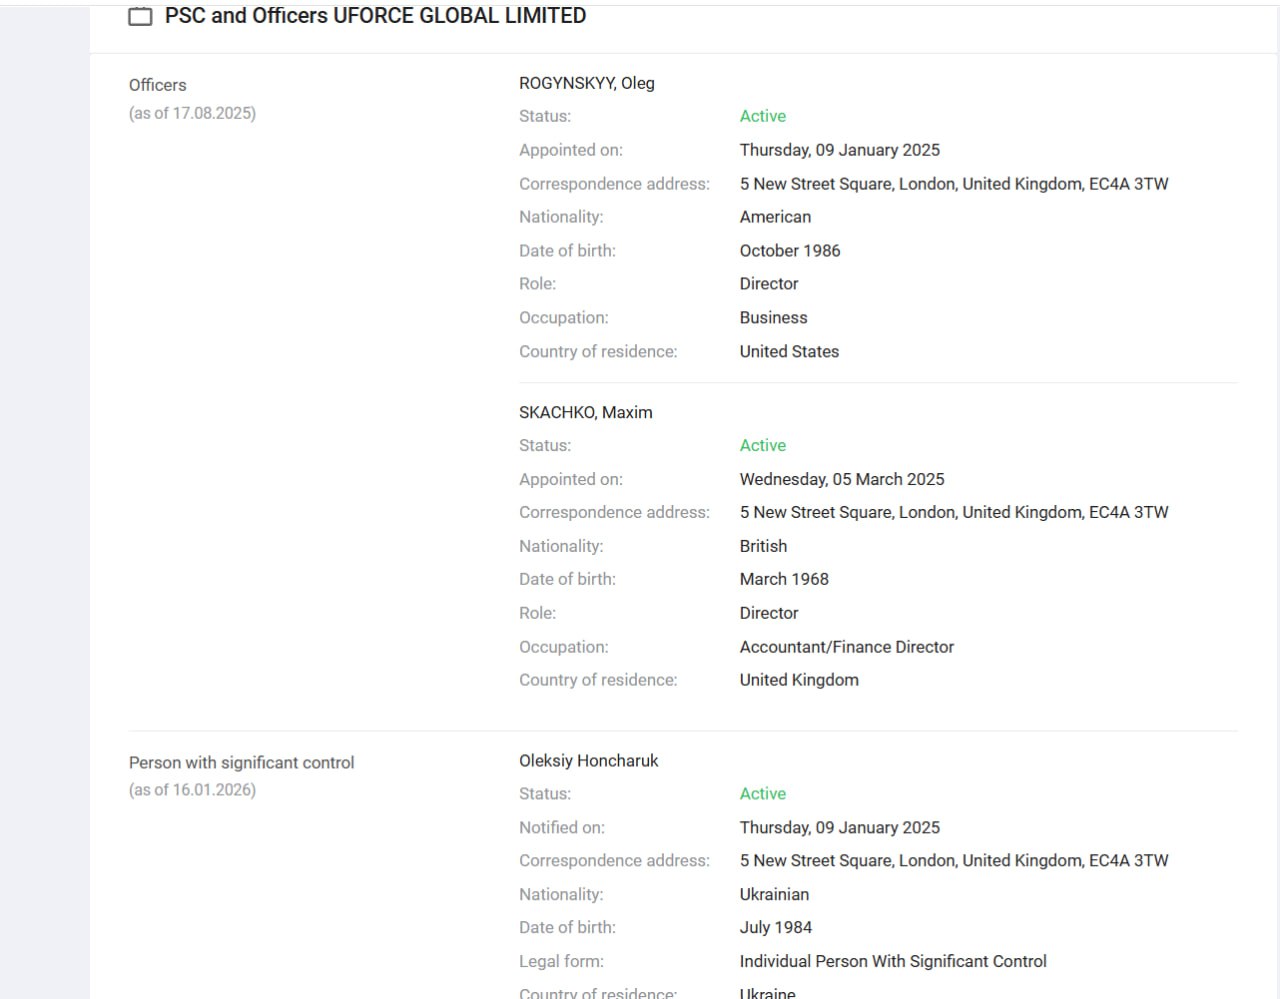Click the date note as of 16.01.2026
The width and height of the screenshot is (1280, 999).
pyautogui.click(x=192, y=790)
